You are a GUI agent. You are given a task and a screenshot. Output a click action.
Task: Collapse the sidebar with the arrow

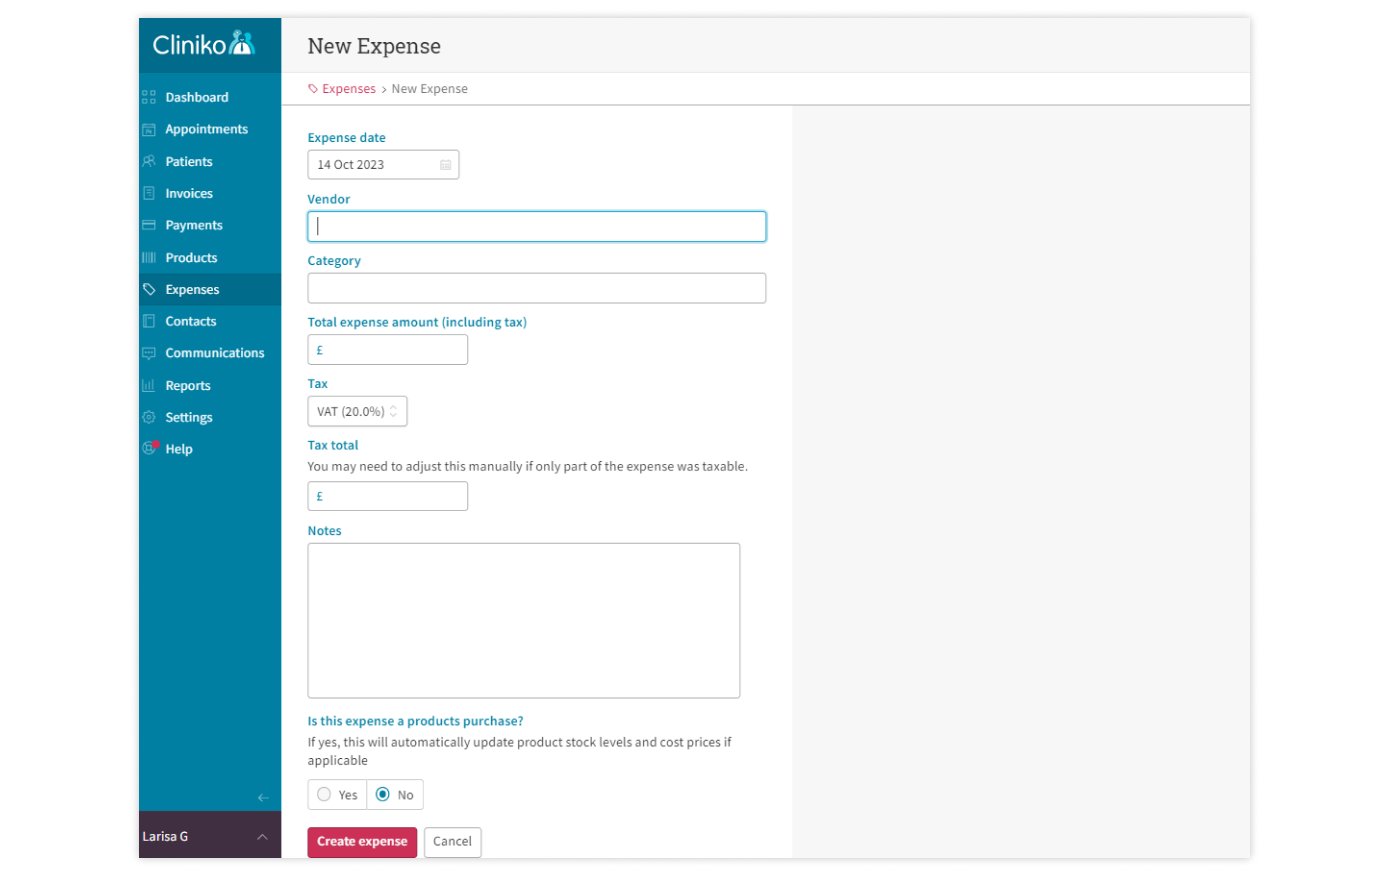coord(263,797)
